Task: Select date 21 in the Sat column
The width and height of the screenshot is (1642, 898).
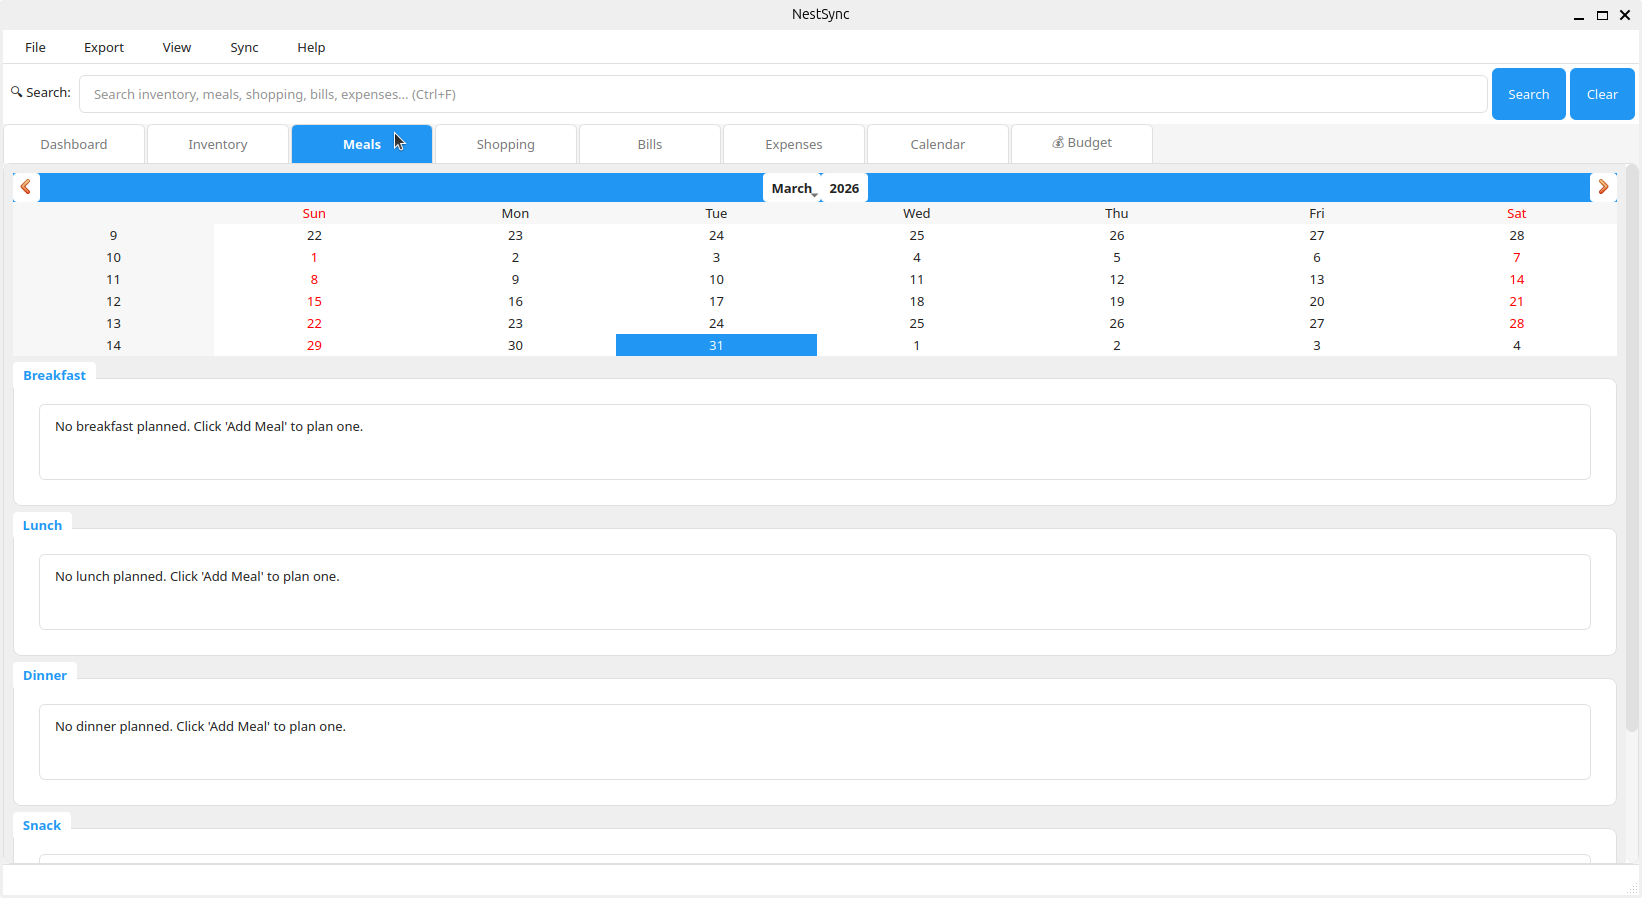Action: (x=1517, y=301)
